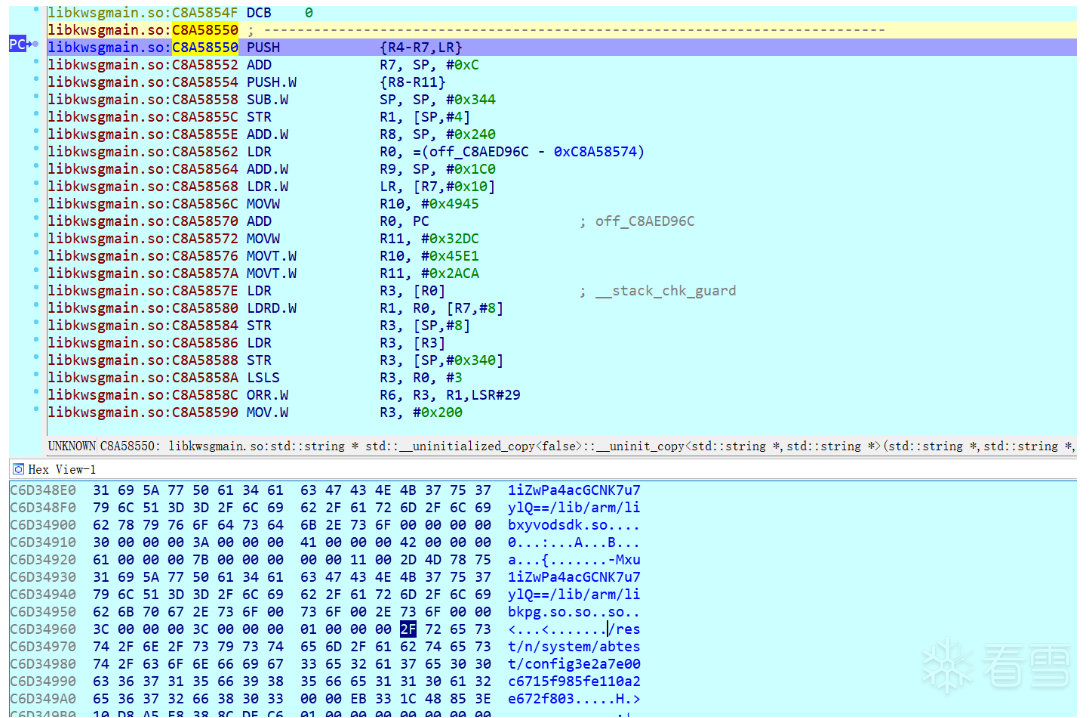Toggle breakpoint dot beside C8A58590 MOV.W line
Viewport: 1092px width, 718px height.
click(36, 409)
